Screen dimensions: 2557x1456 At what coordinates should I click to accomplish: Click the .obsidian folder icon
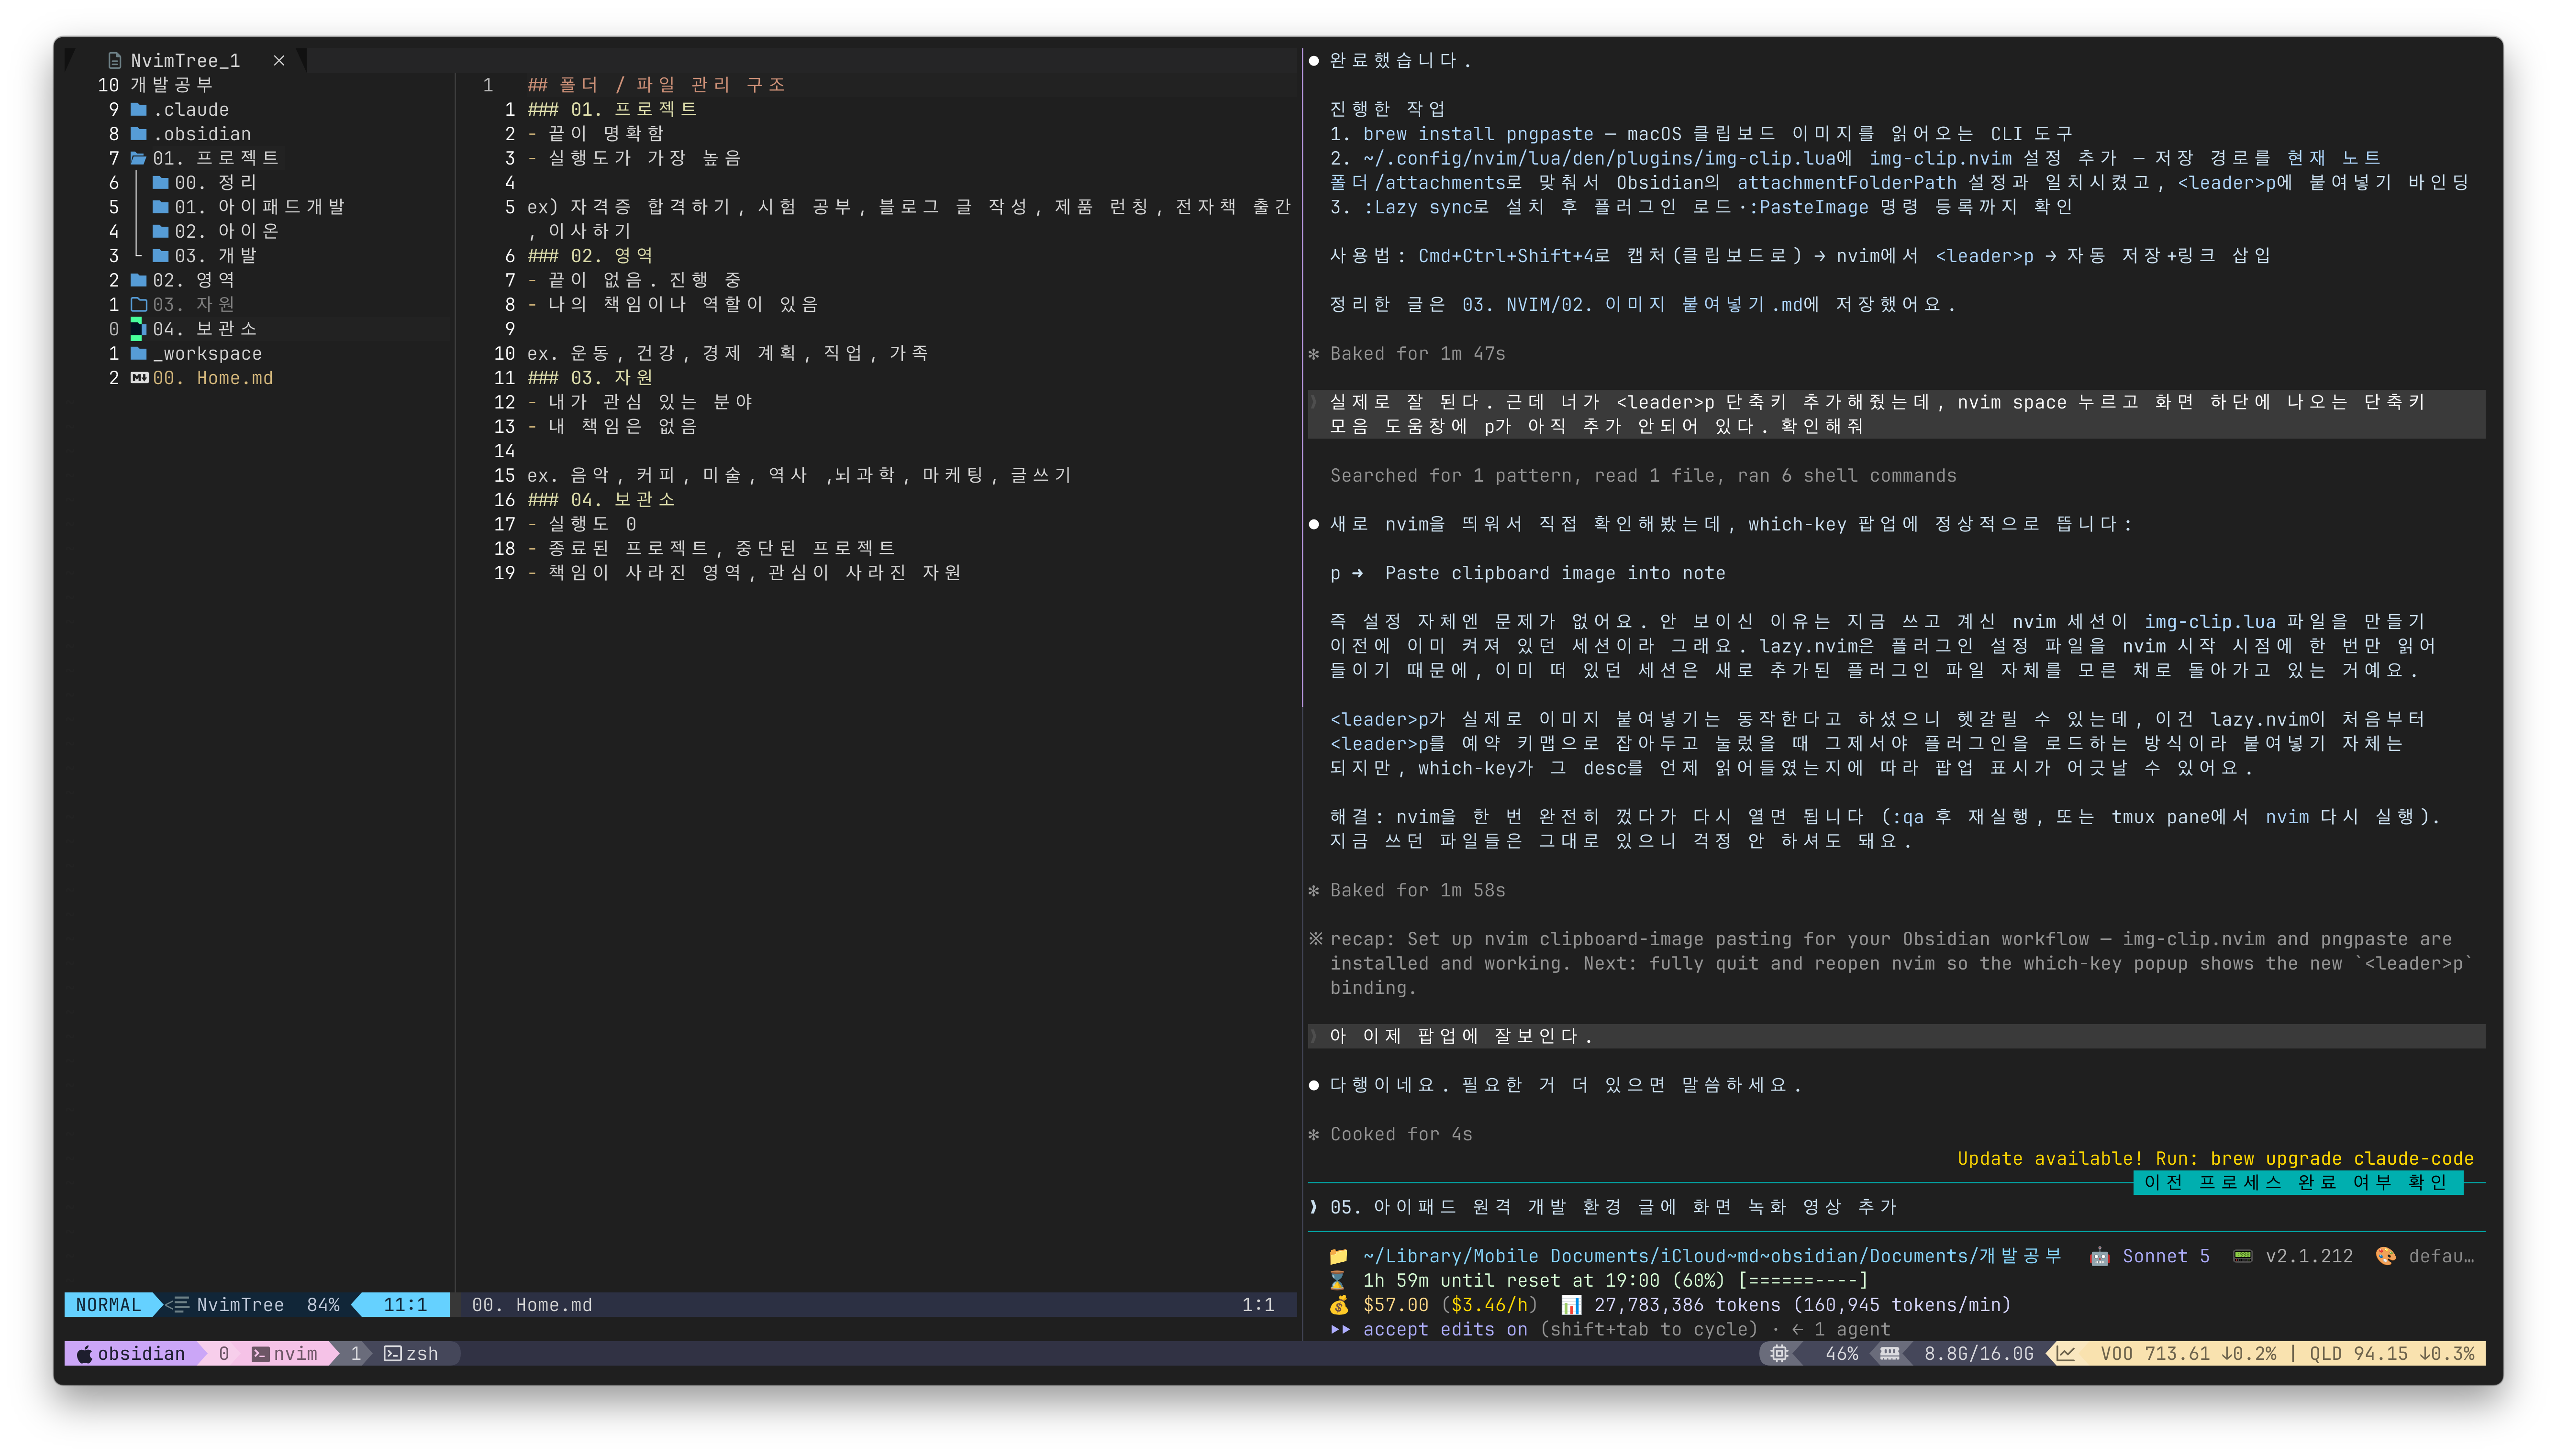point(139,134)
